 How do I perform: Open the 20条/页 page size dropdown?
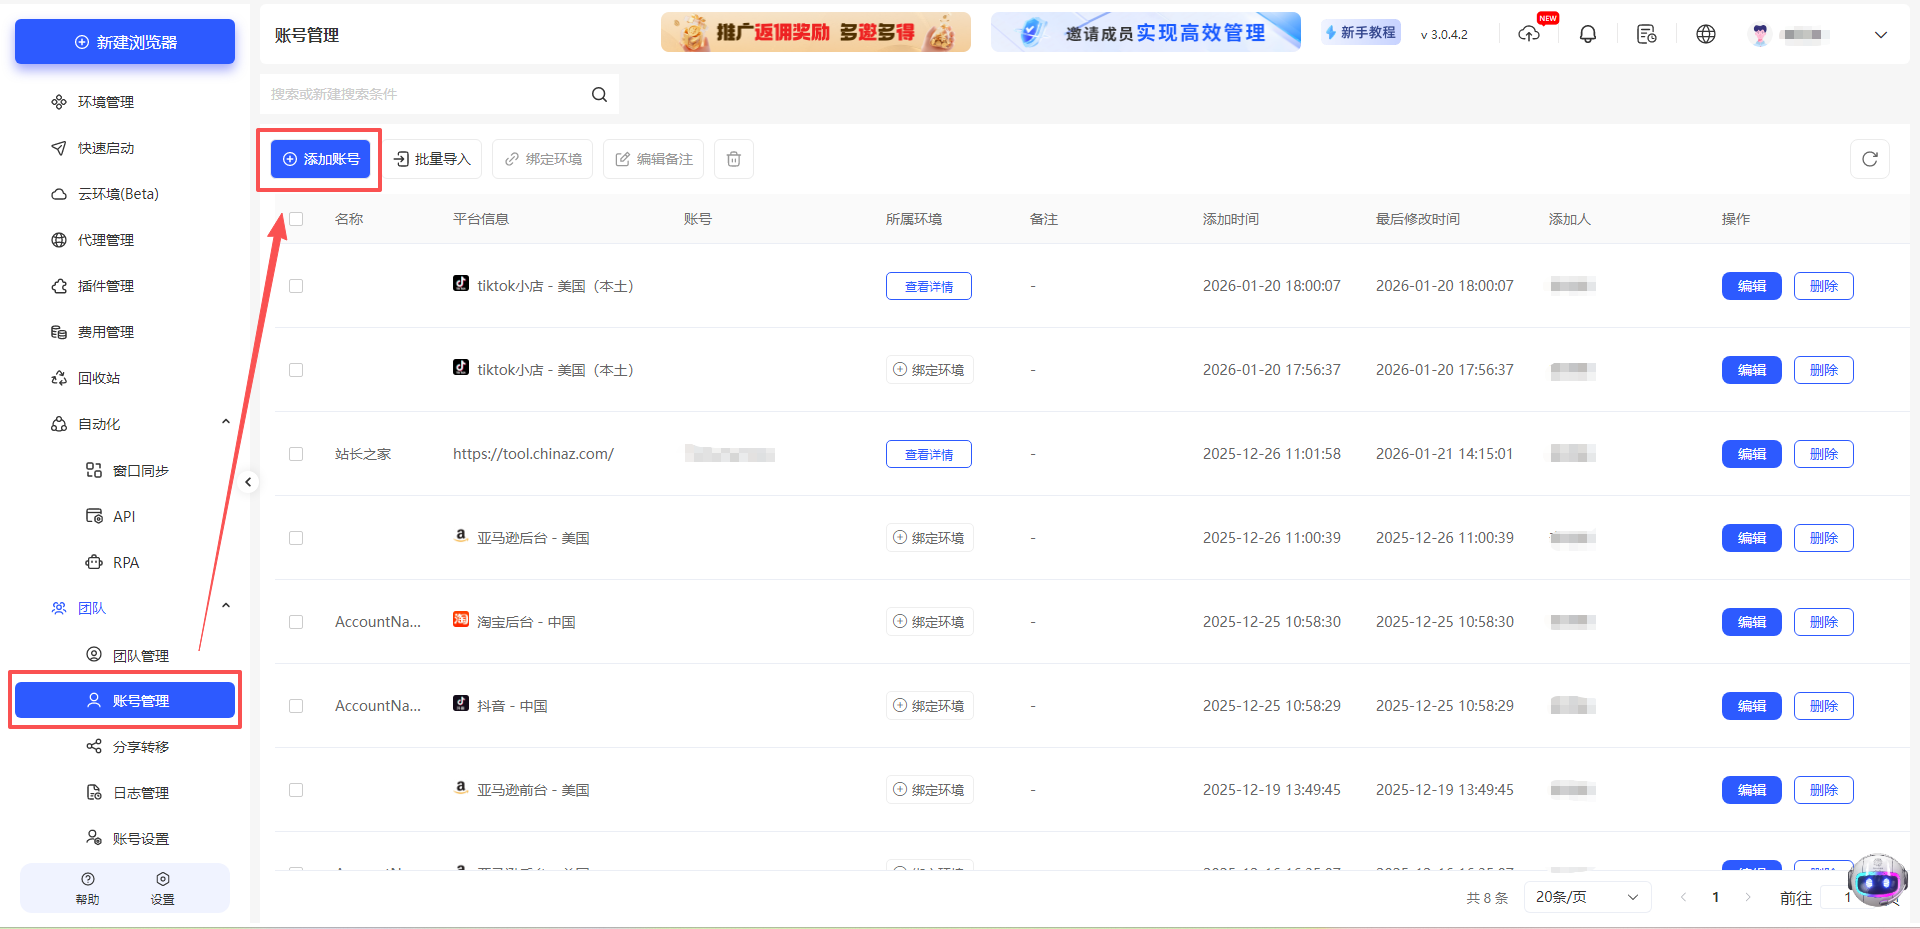click(x=1586, y=897)
